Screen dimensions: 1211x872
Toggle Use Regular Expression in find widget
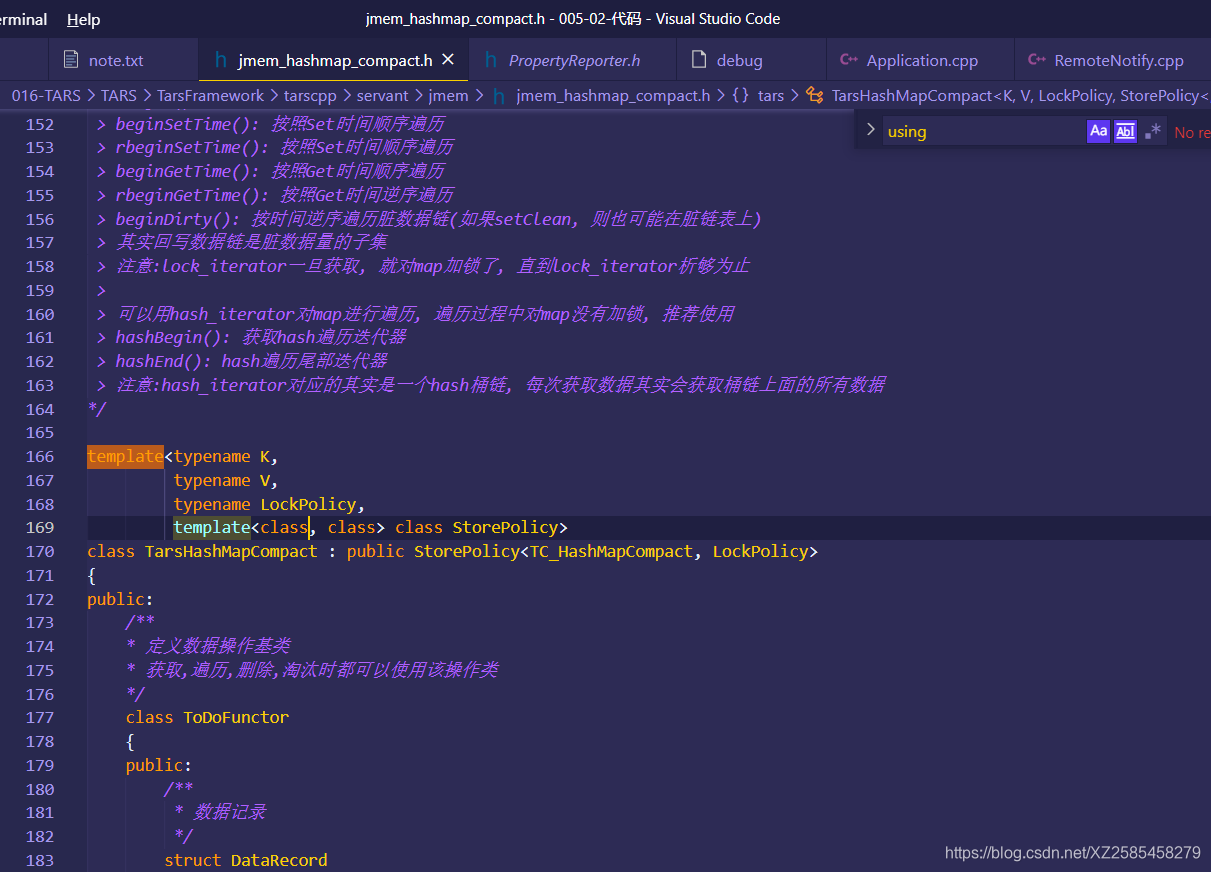pos(1154,131)
